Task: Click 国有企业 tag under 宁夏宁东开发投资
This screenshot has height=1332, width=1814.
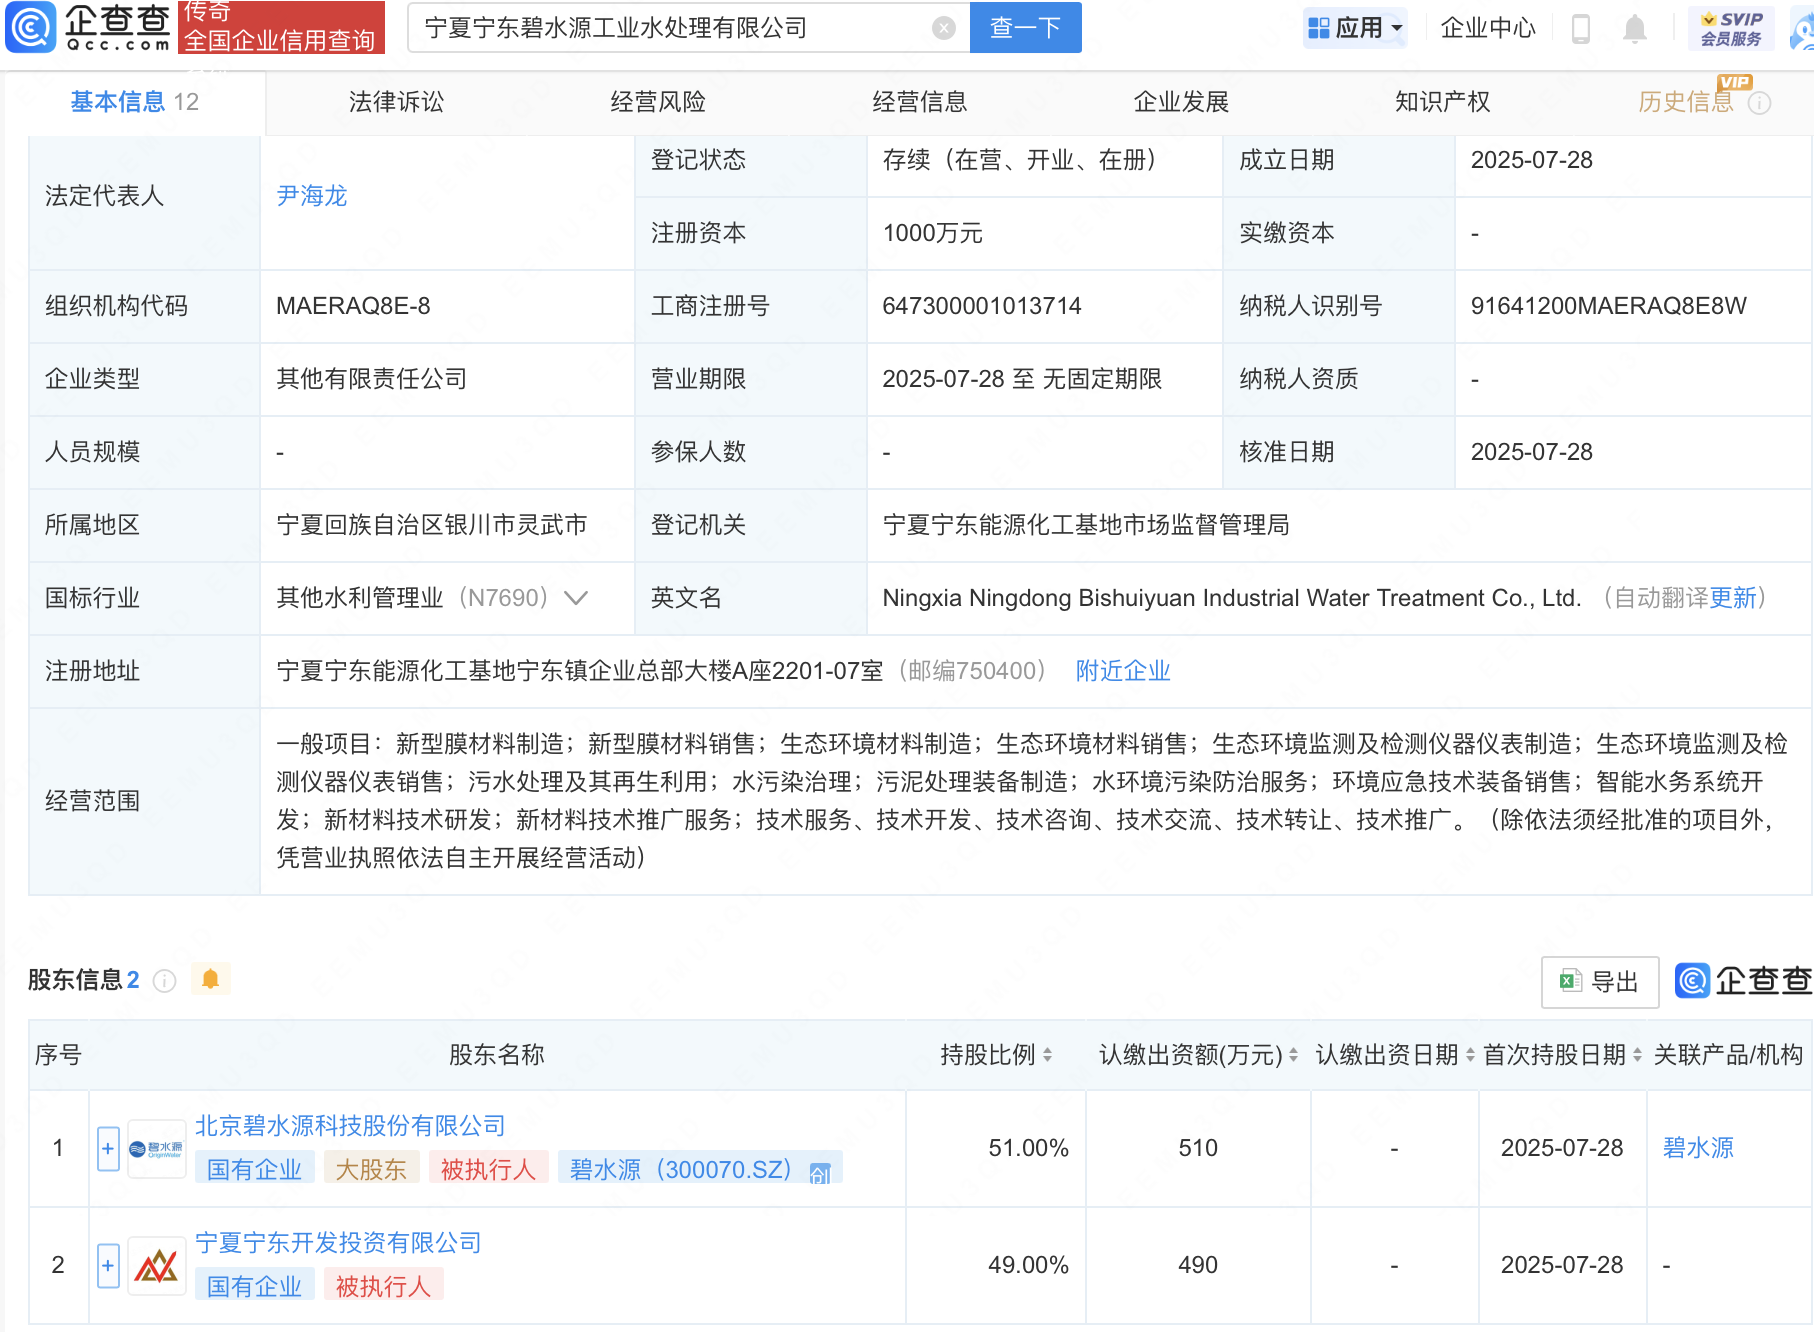Action: click(254, 1287)
